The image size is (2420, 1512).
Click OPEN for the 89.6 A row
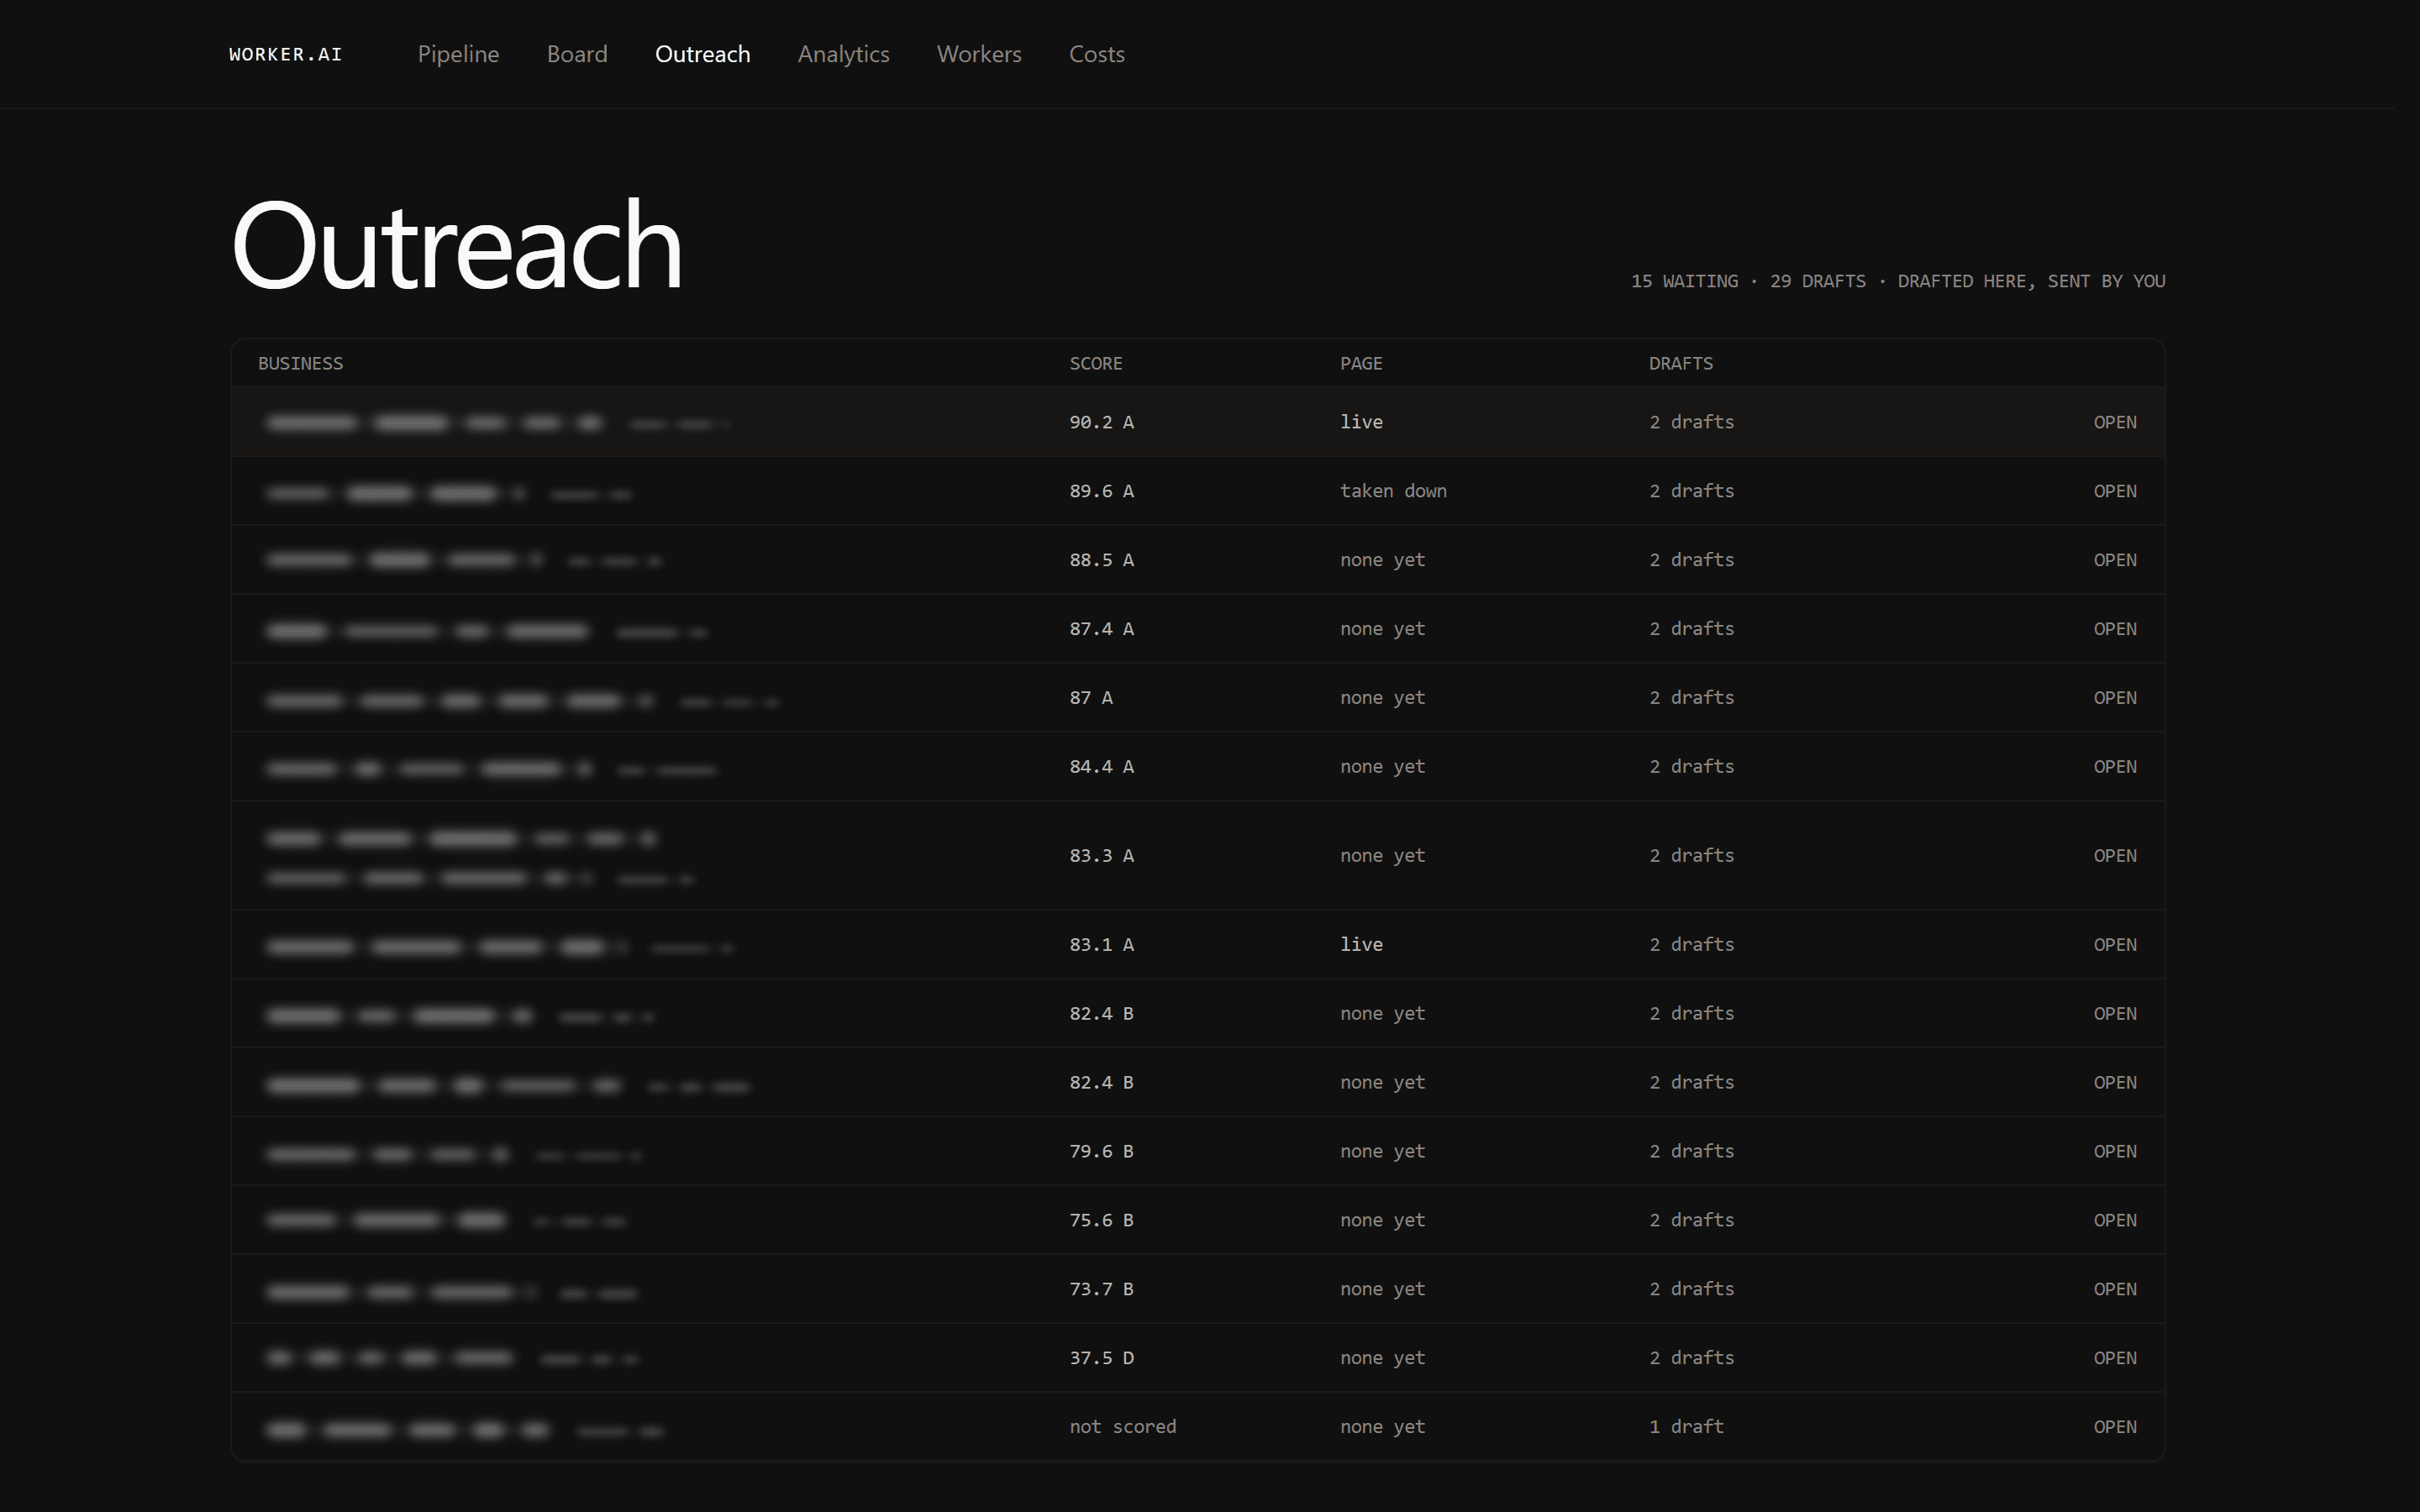coord(2114,491)
